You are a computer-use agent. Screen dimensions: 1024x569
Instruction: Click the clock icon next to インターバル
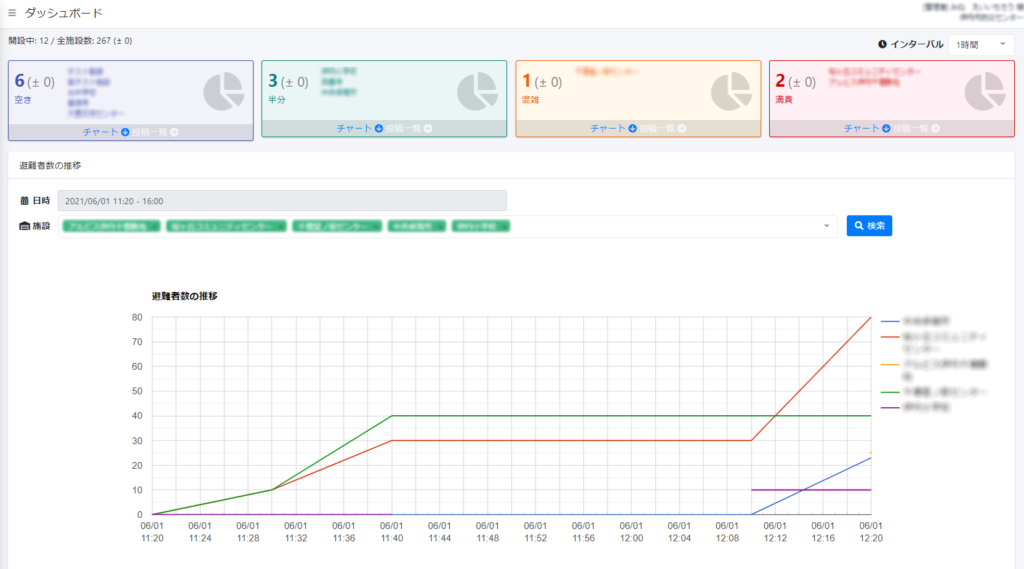[x=882, y=44]
